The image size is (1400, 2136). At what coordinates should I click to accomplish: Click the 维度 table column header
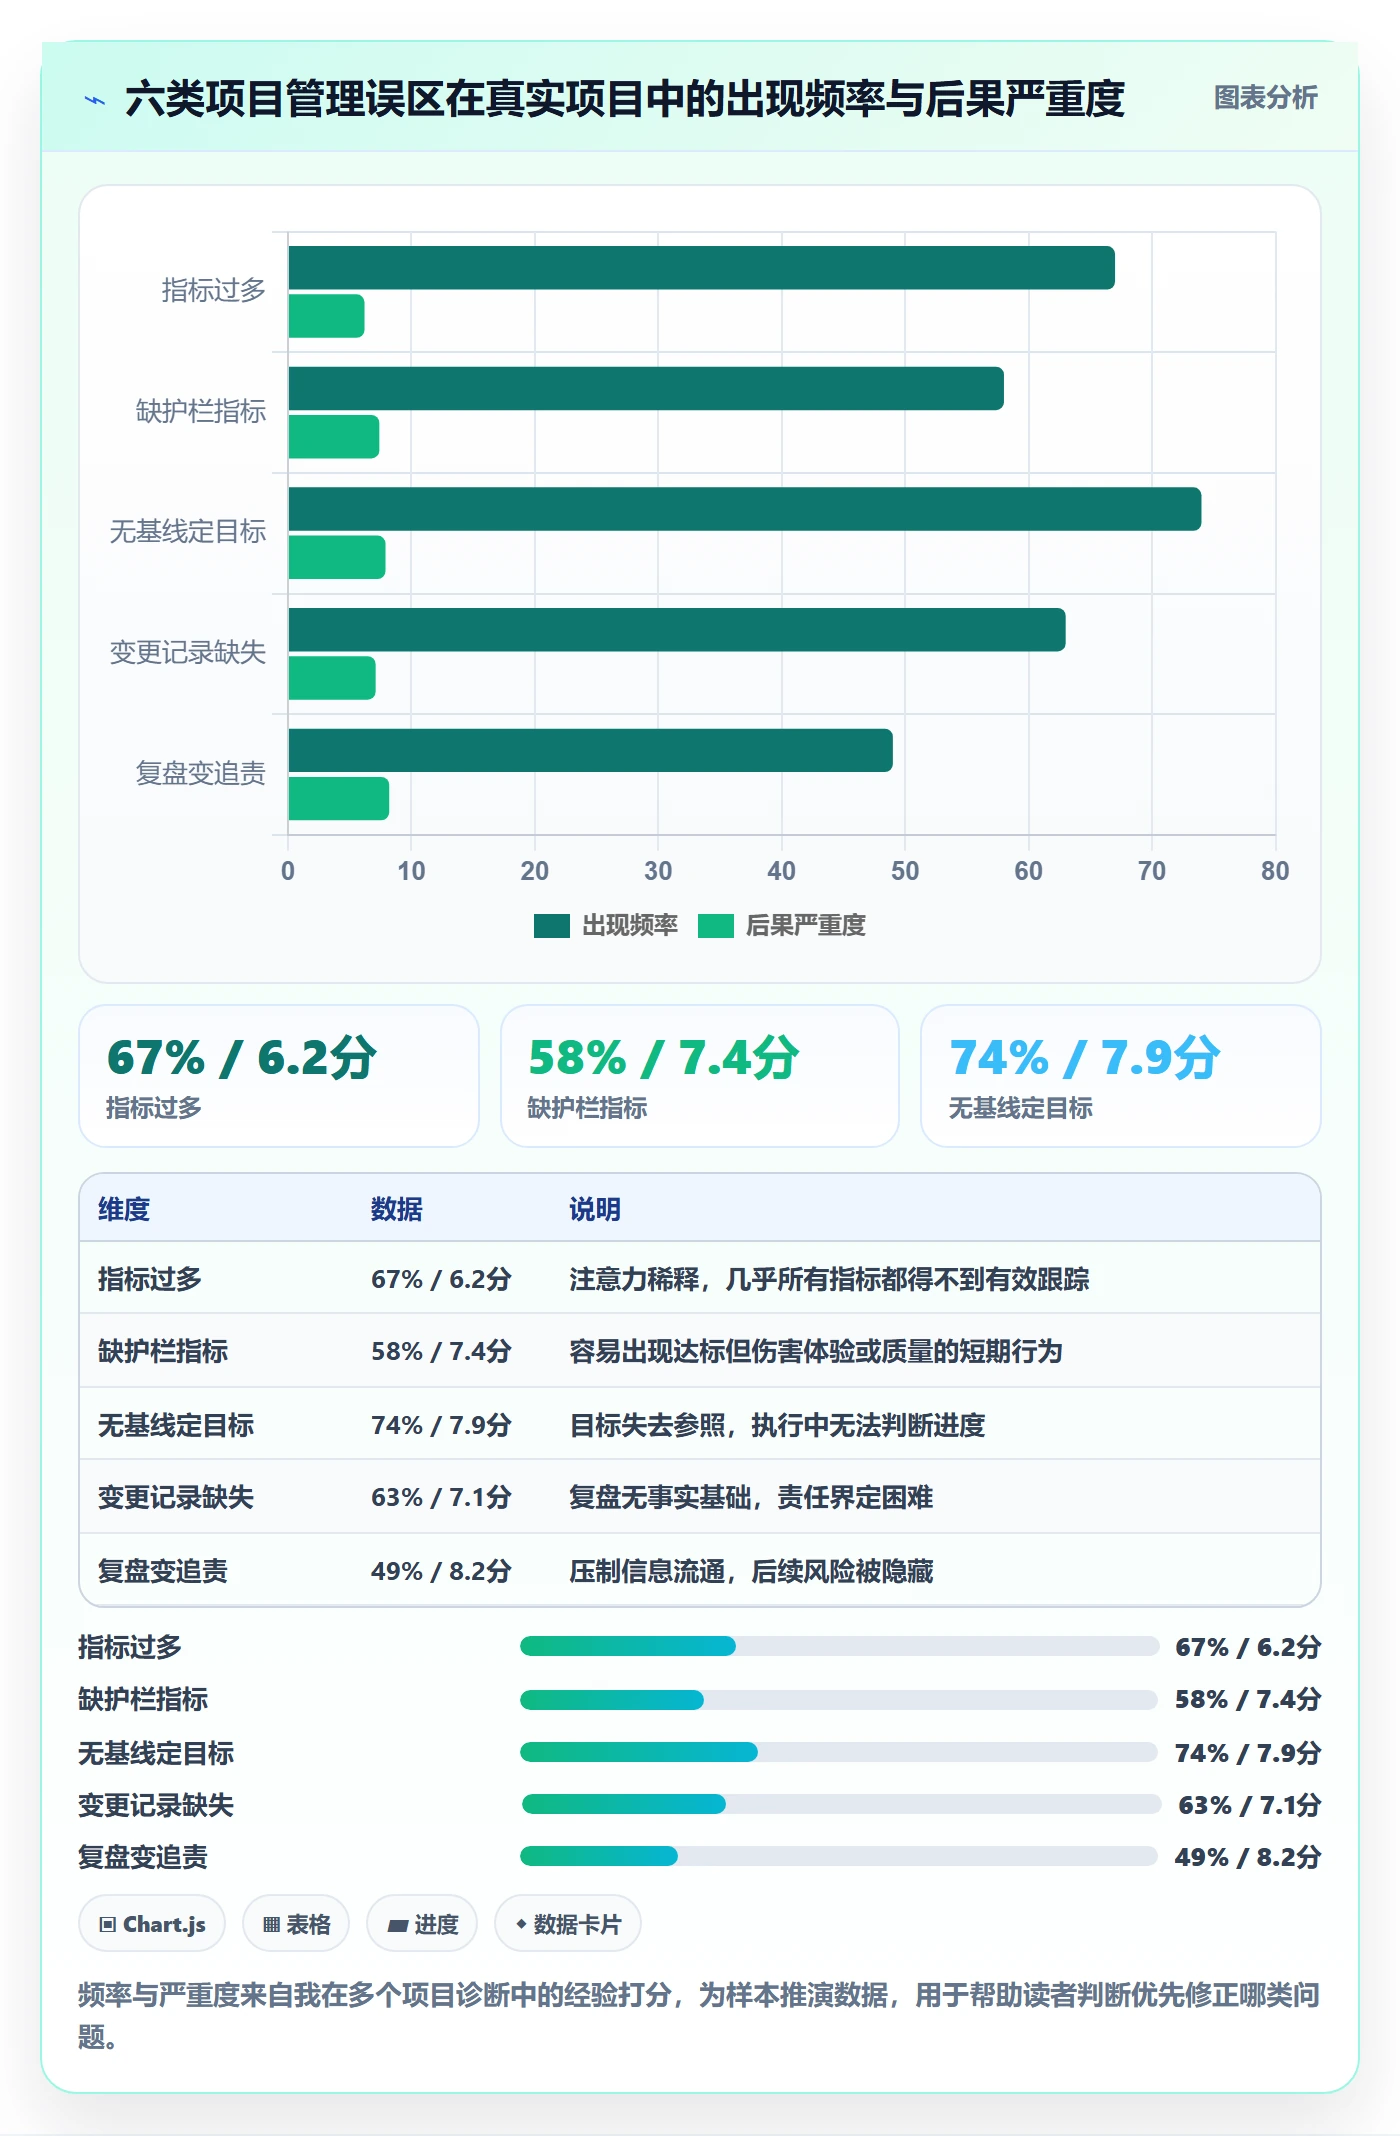pos(124,1209)
